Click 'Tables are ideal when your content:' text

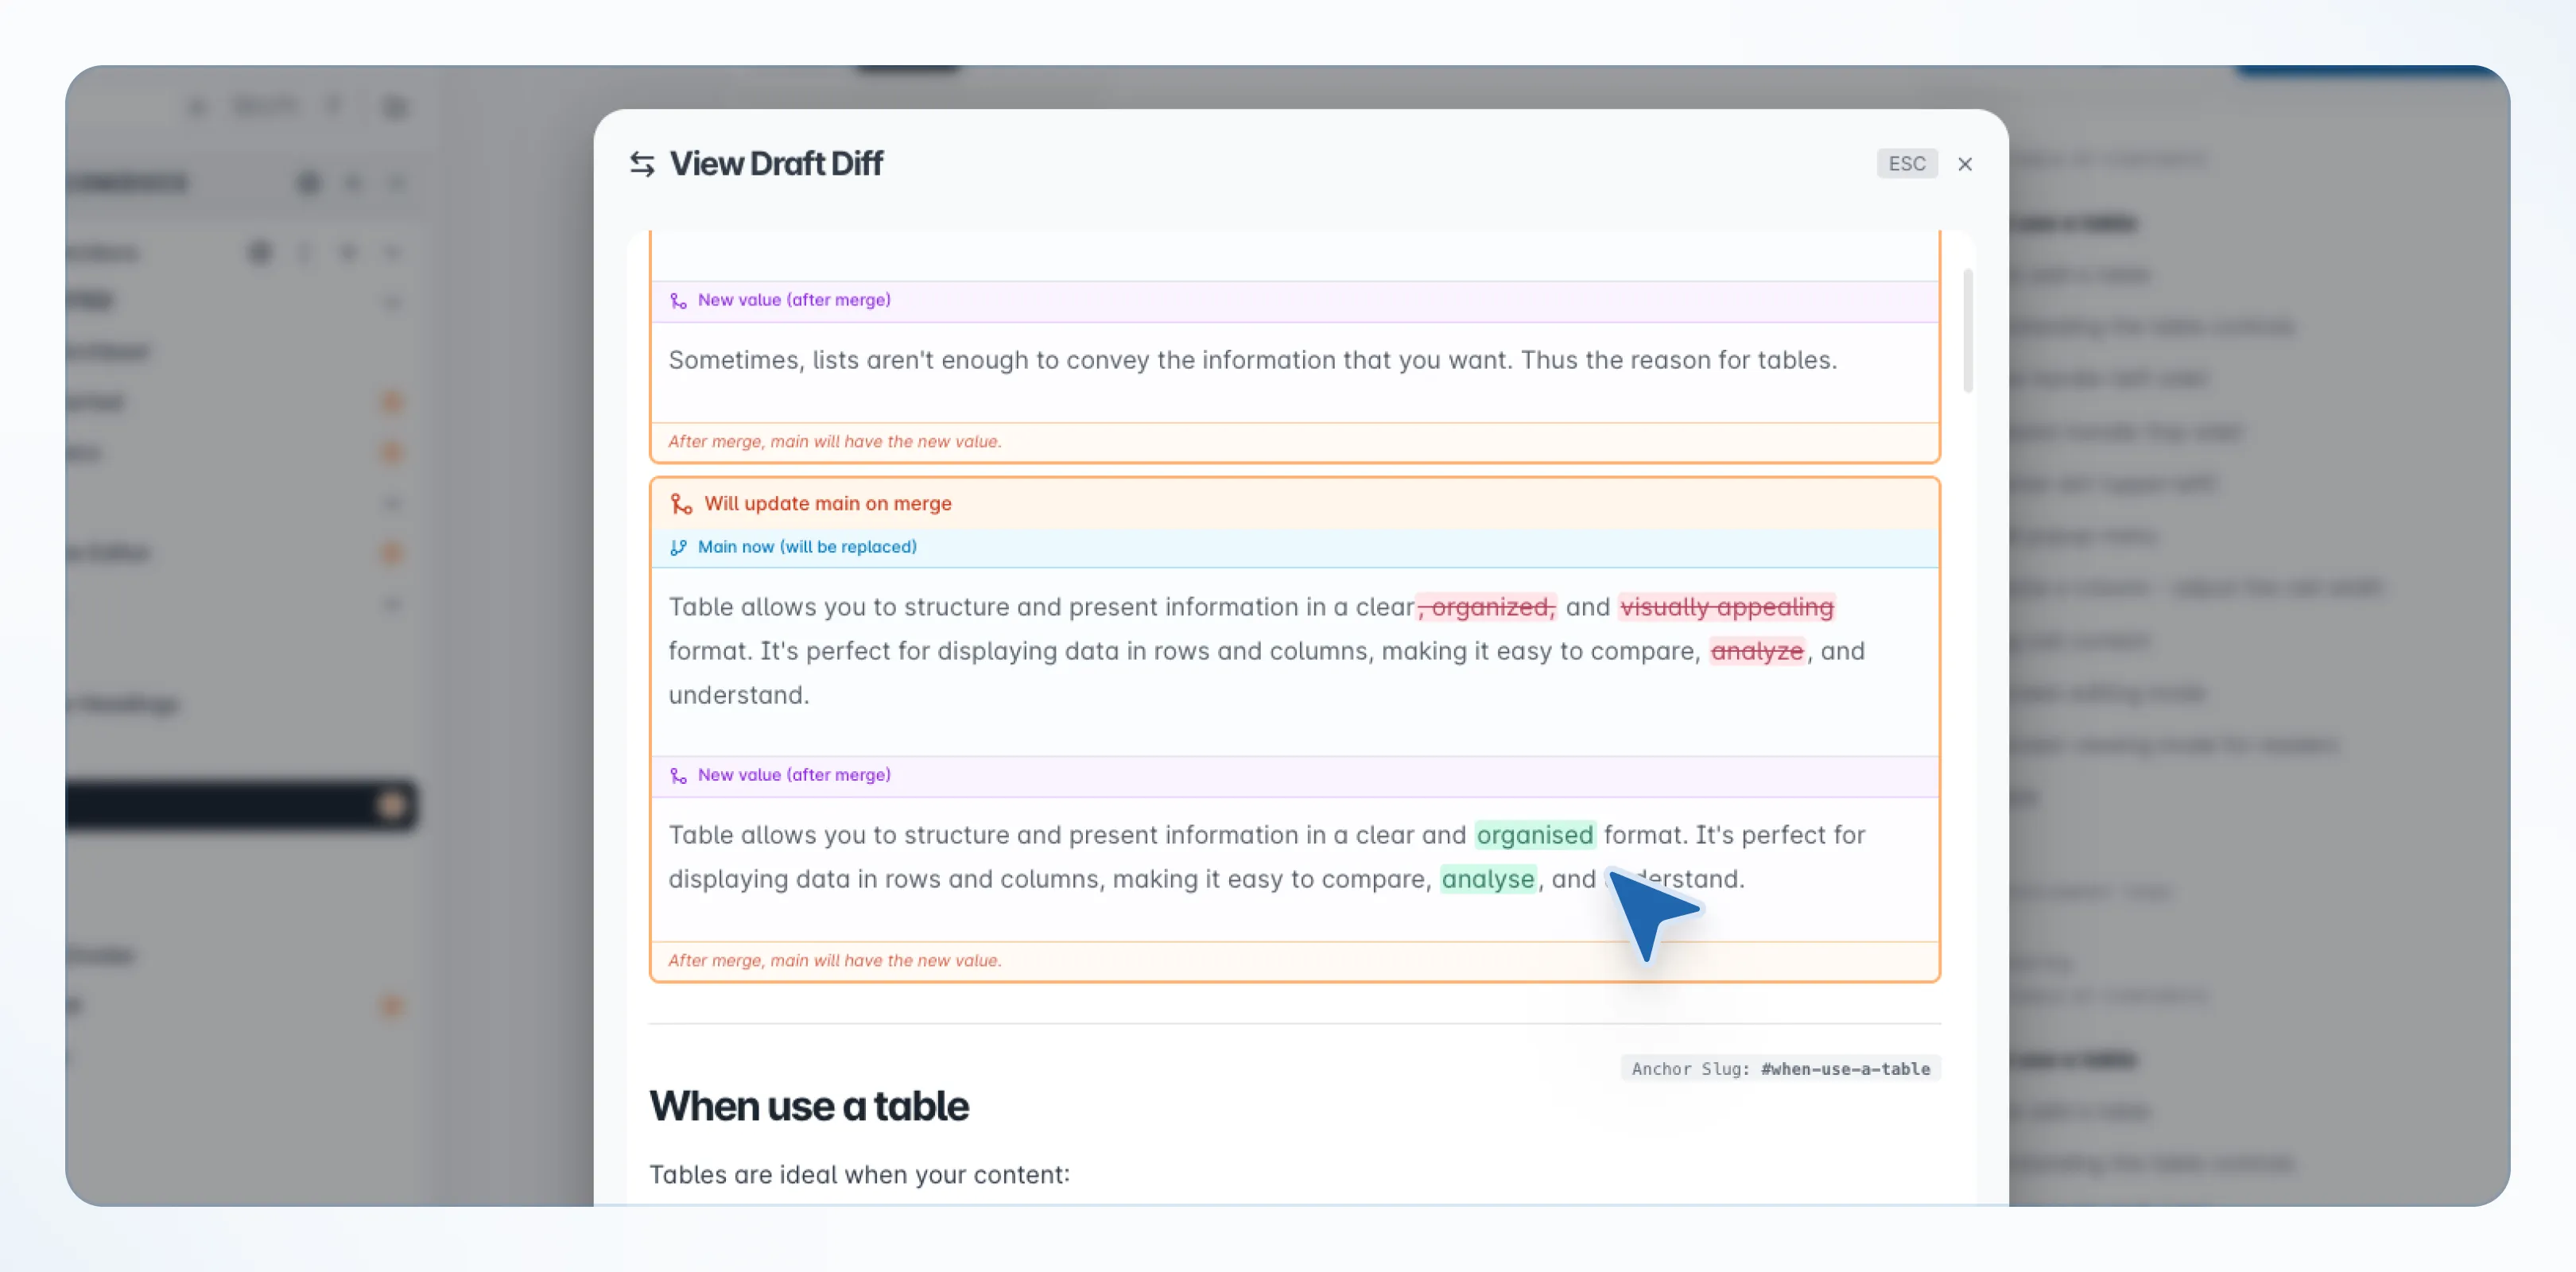point(859,1174)
